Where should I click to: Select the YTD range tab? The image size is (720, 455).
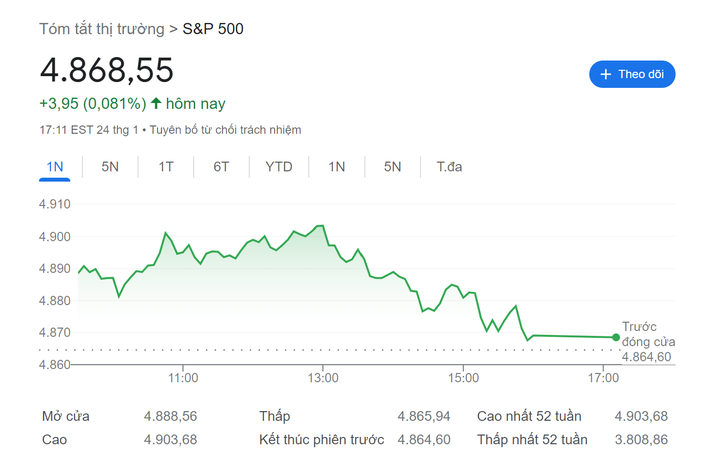(x=278, y=166)
